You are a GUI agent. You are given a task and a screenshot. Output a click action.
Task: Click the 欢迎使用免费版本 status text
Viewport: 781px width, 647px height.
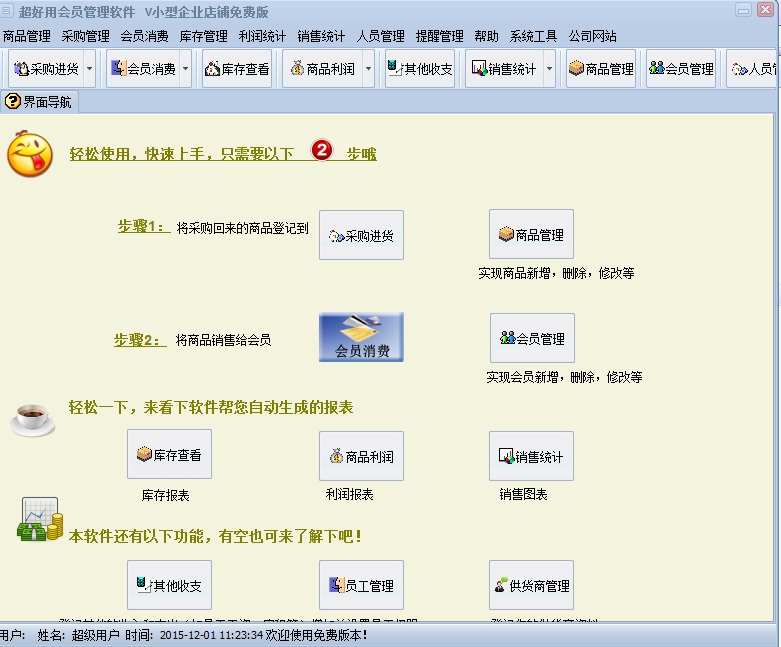click(317, 635)
